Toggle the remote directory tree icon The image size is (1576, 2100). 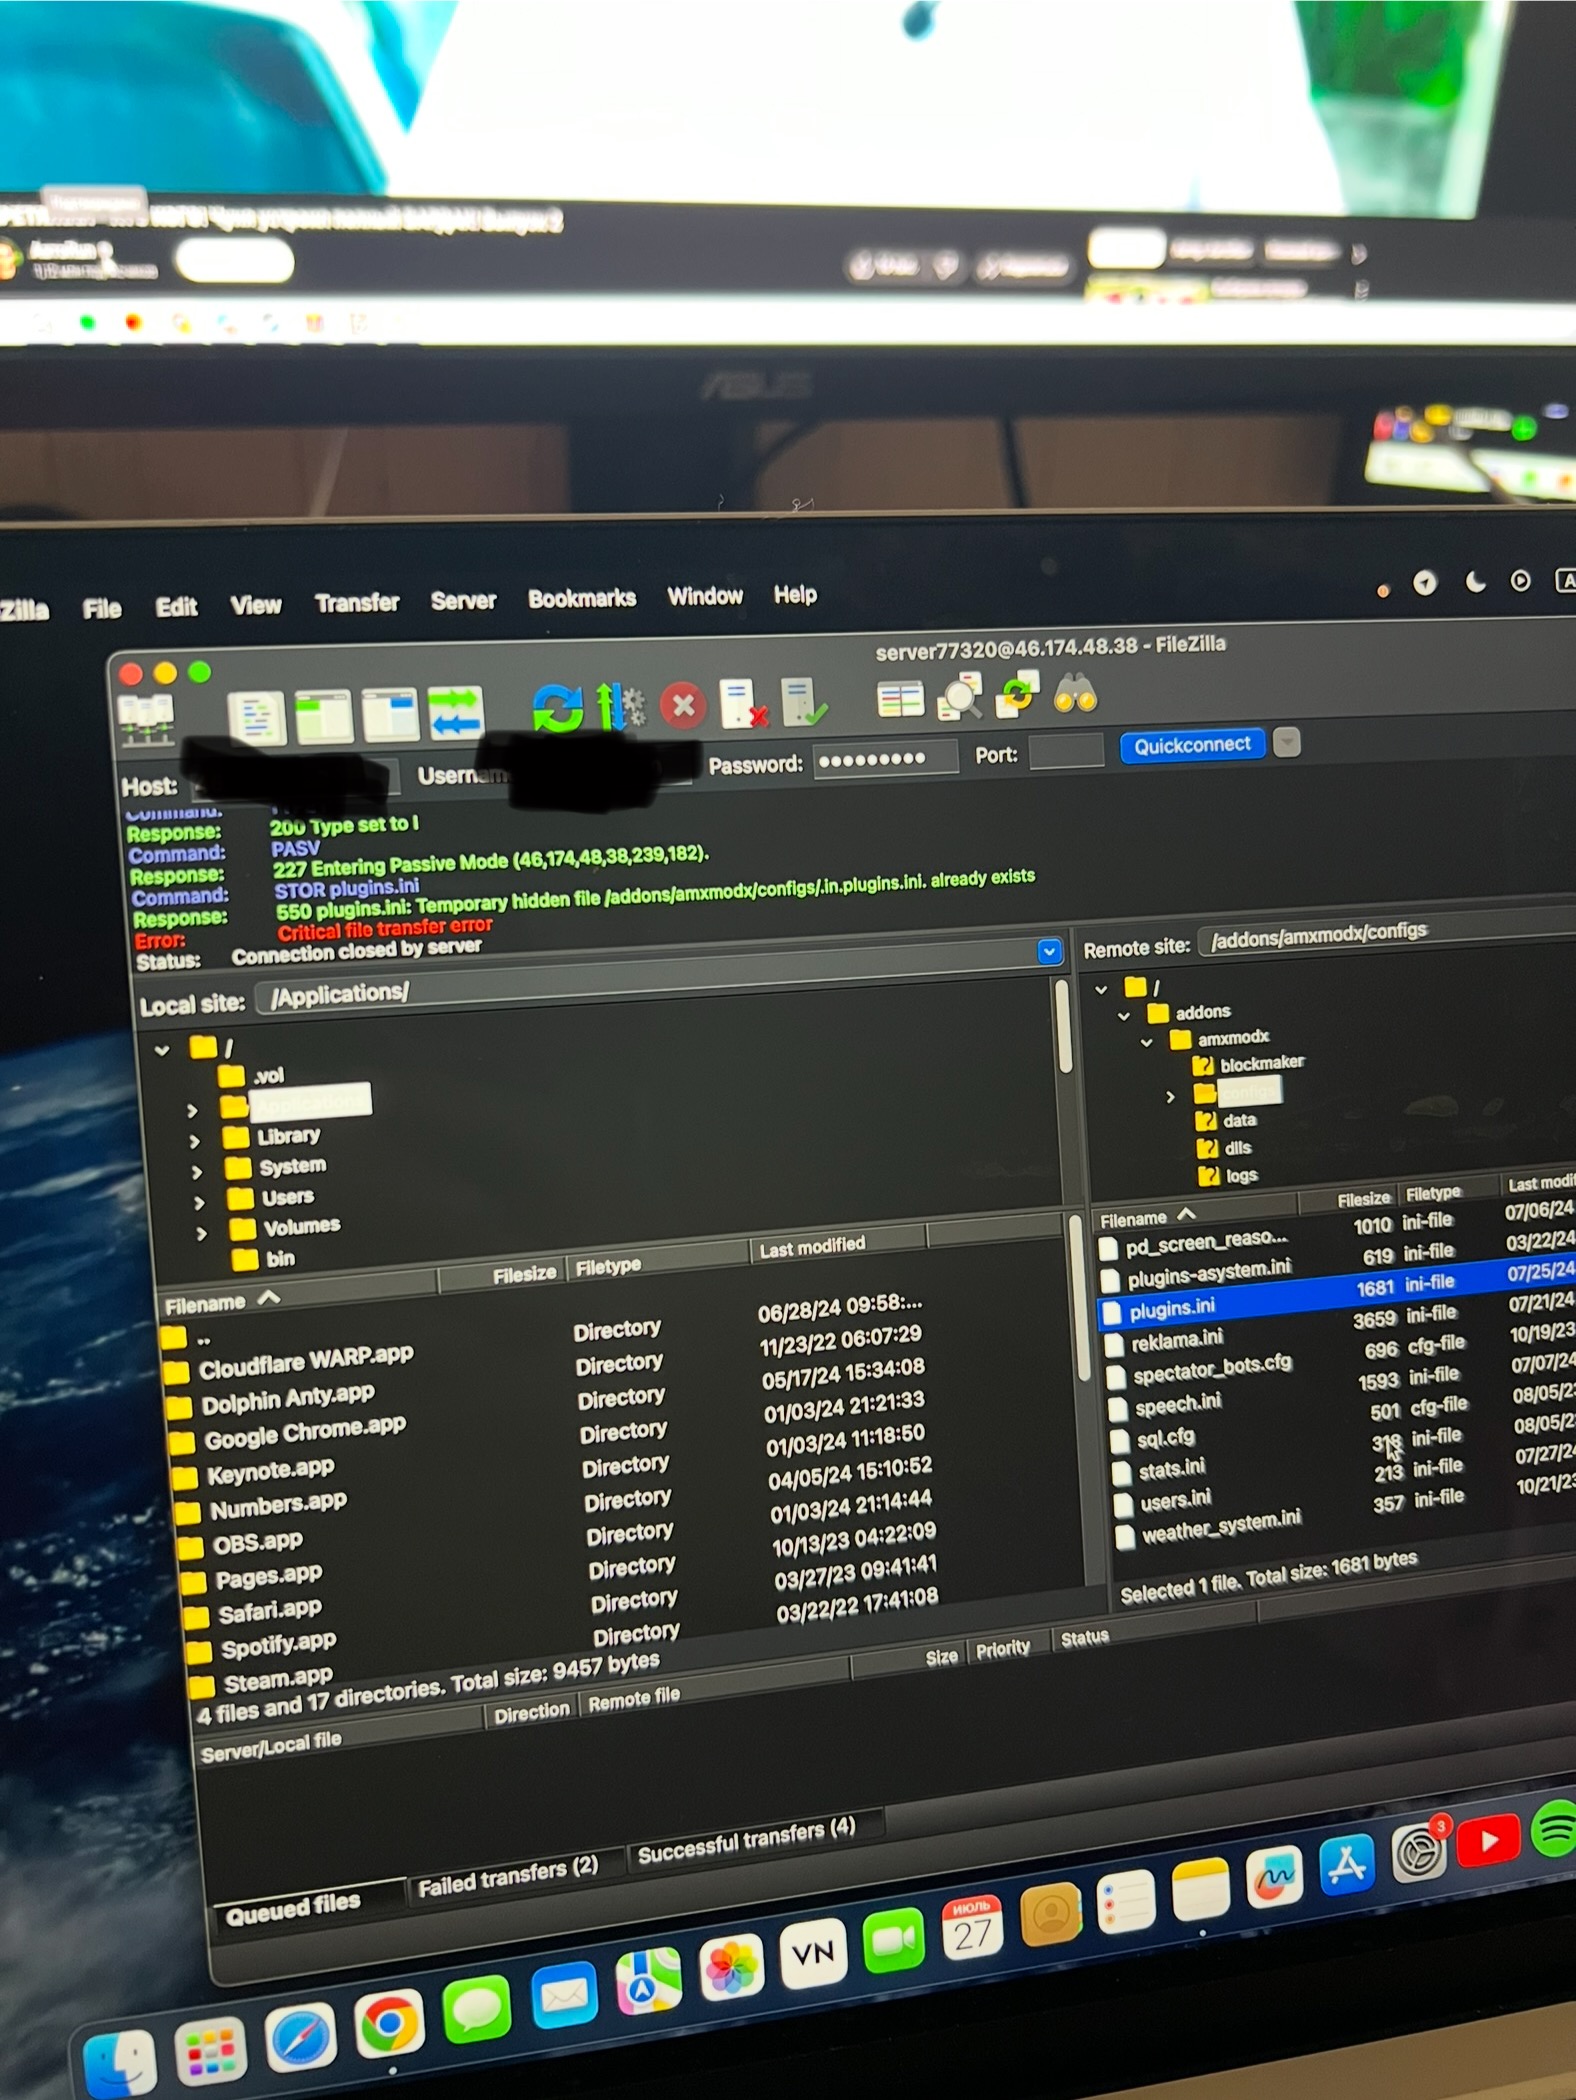[390, 713]
